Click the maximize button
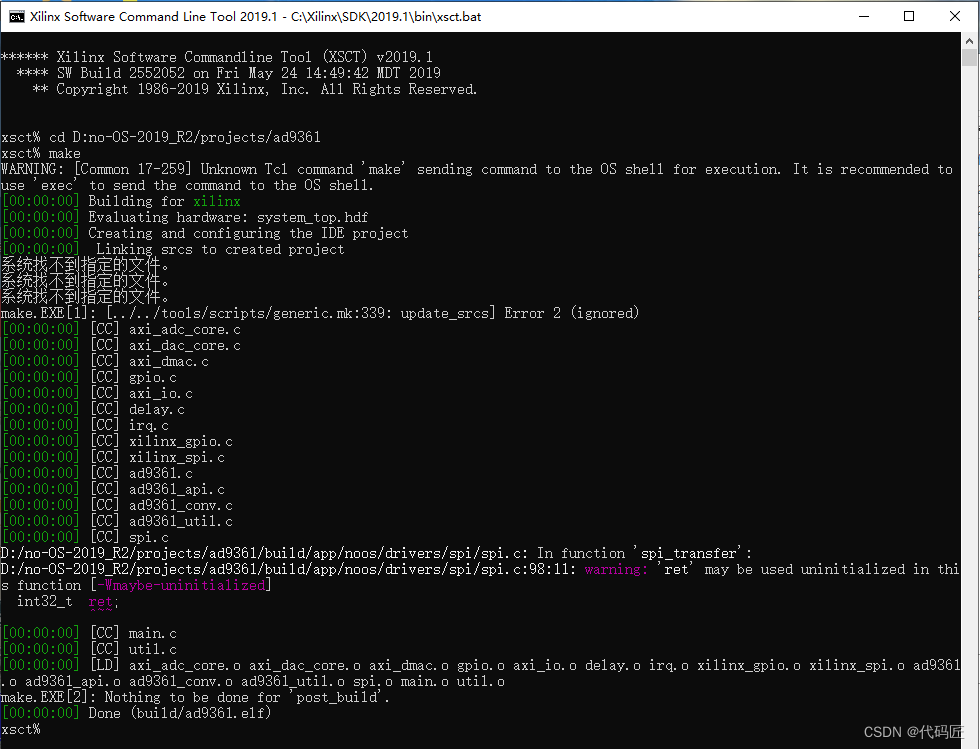The height and width of the screenshot is (749, 980). click(910, 16)
